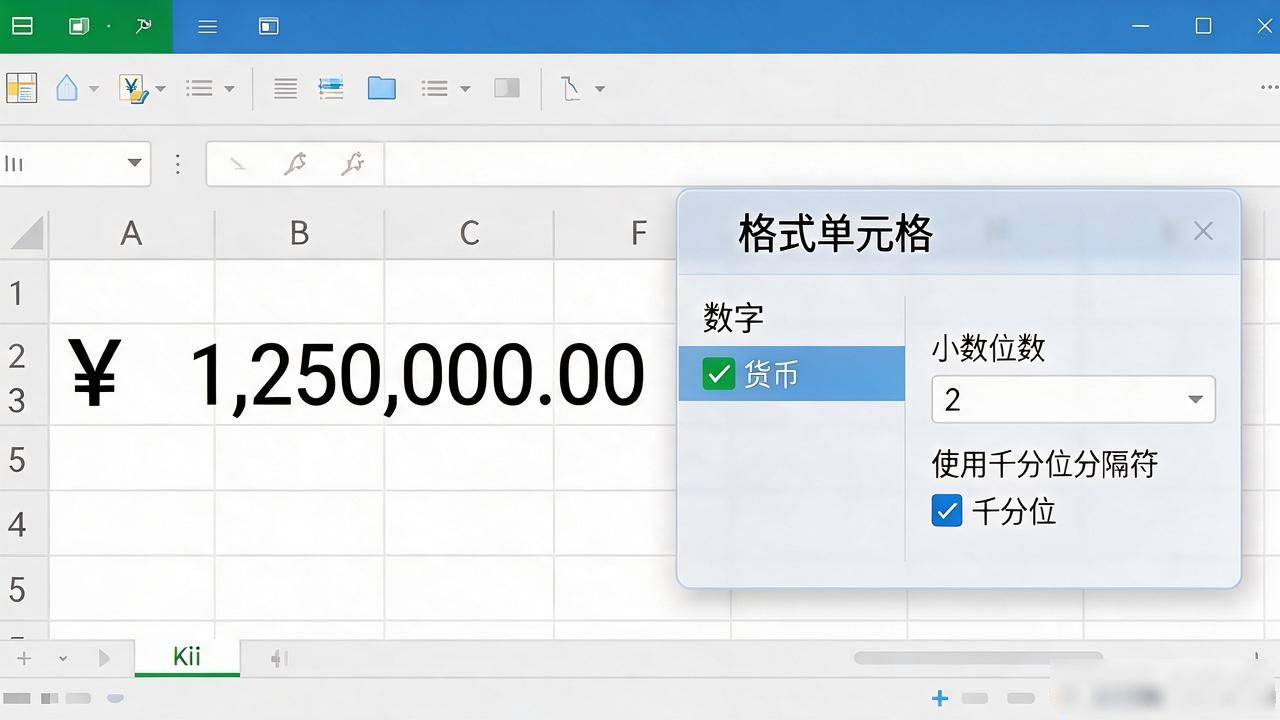Open the 小数位数 dropdown
Image resolution: width=1280 pixels, height=720 pixels.
point(1073,400)
